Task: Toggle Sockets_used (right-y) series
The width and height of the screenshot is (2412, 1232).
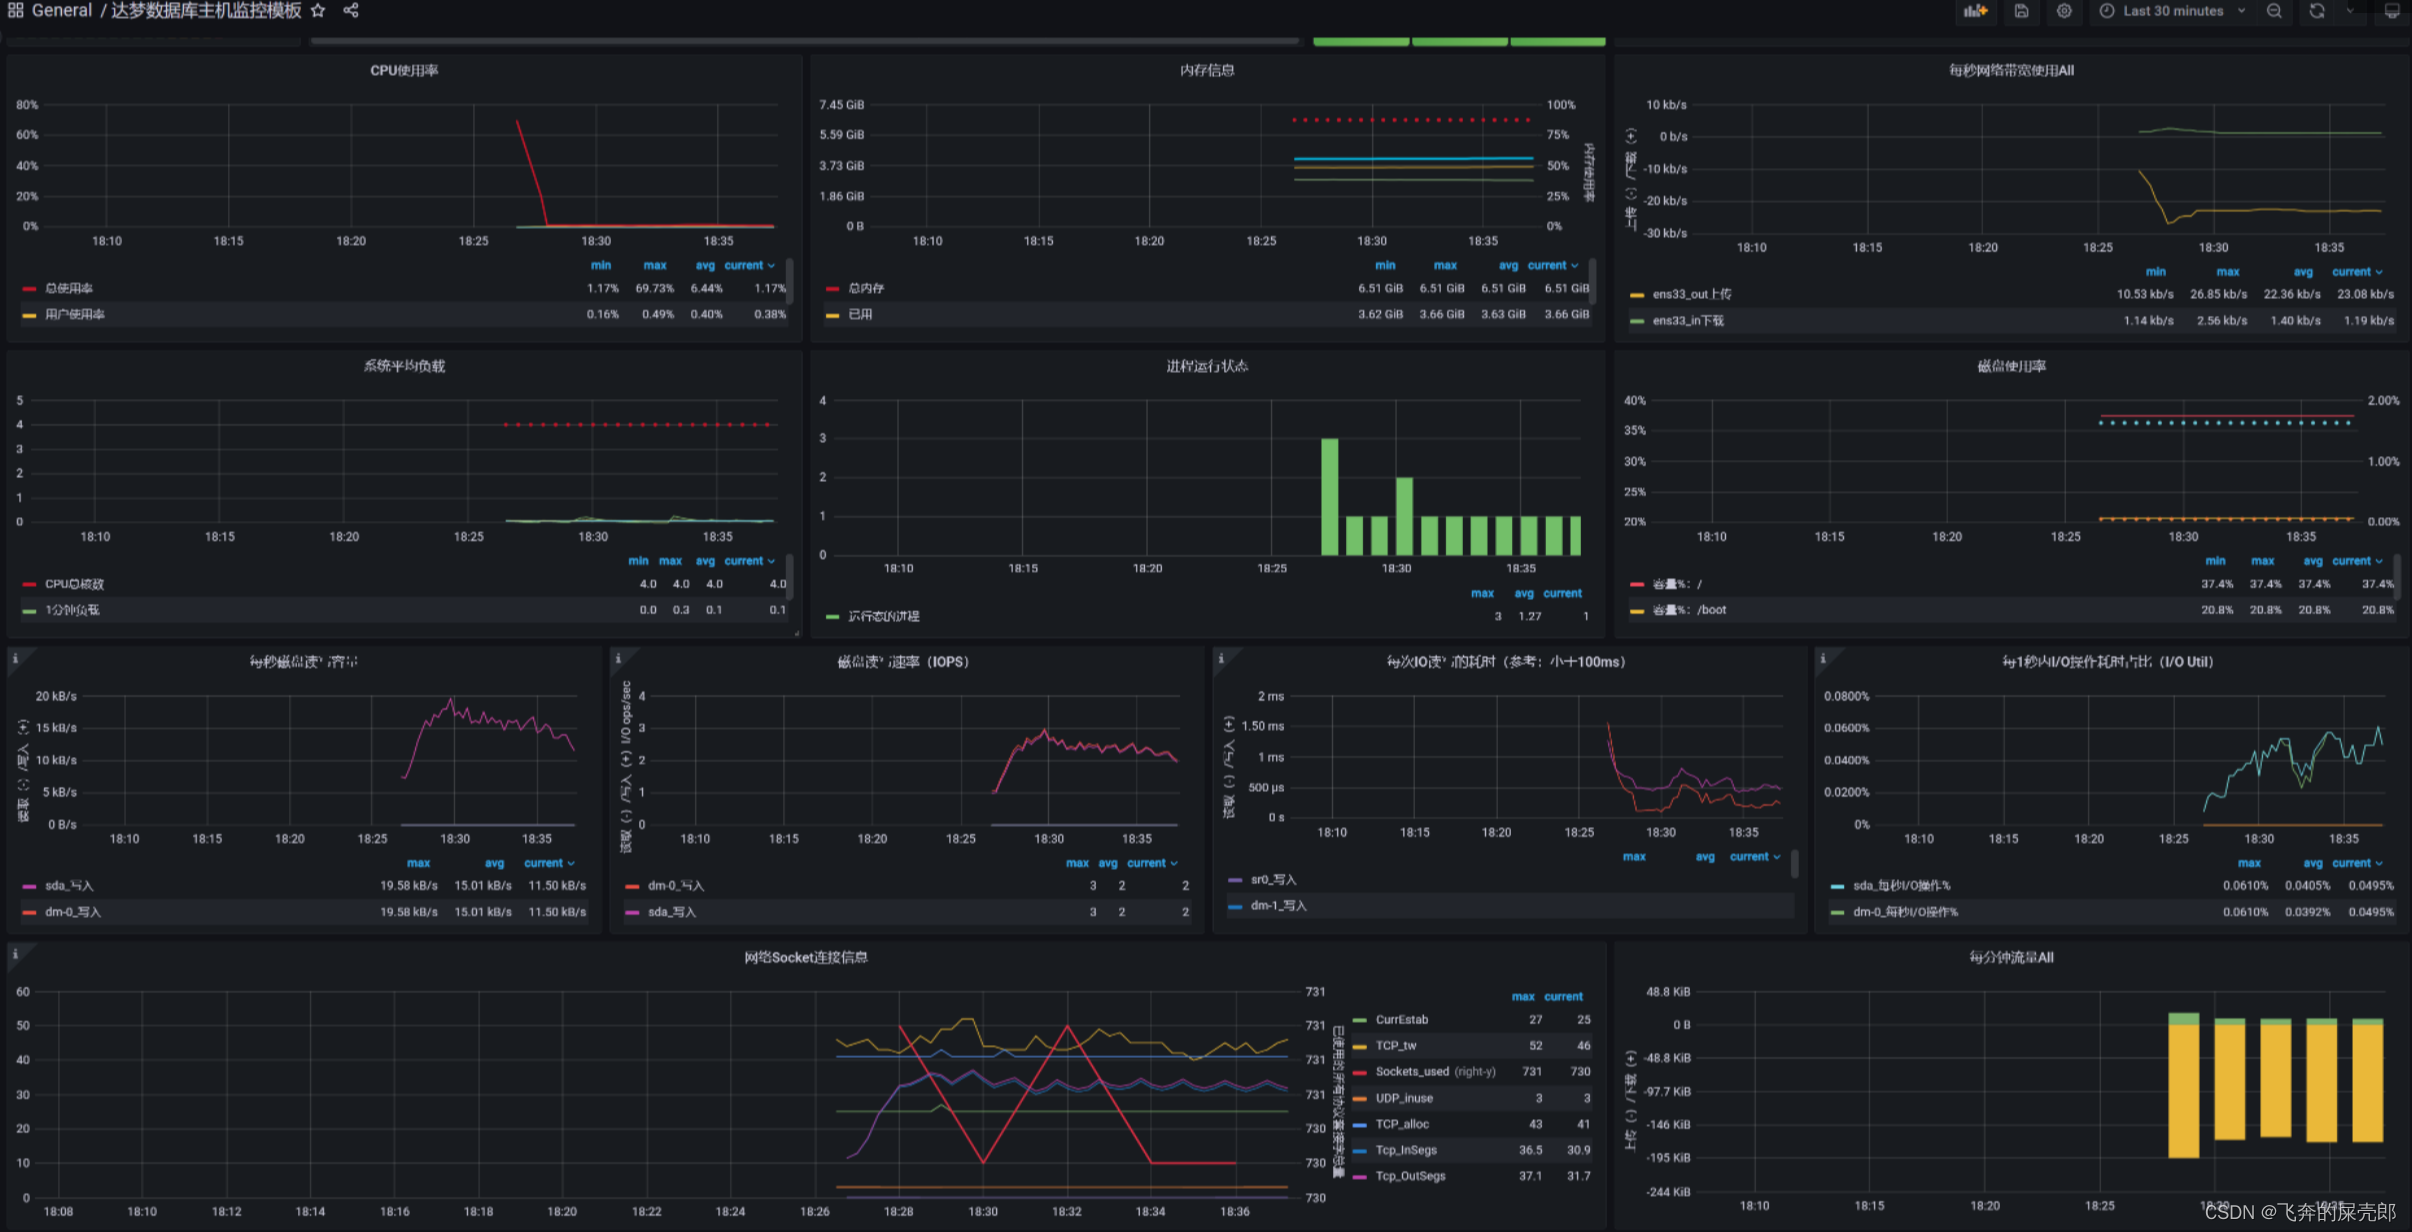Action: [1435, 1072]
